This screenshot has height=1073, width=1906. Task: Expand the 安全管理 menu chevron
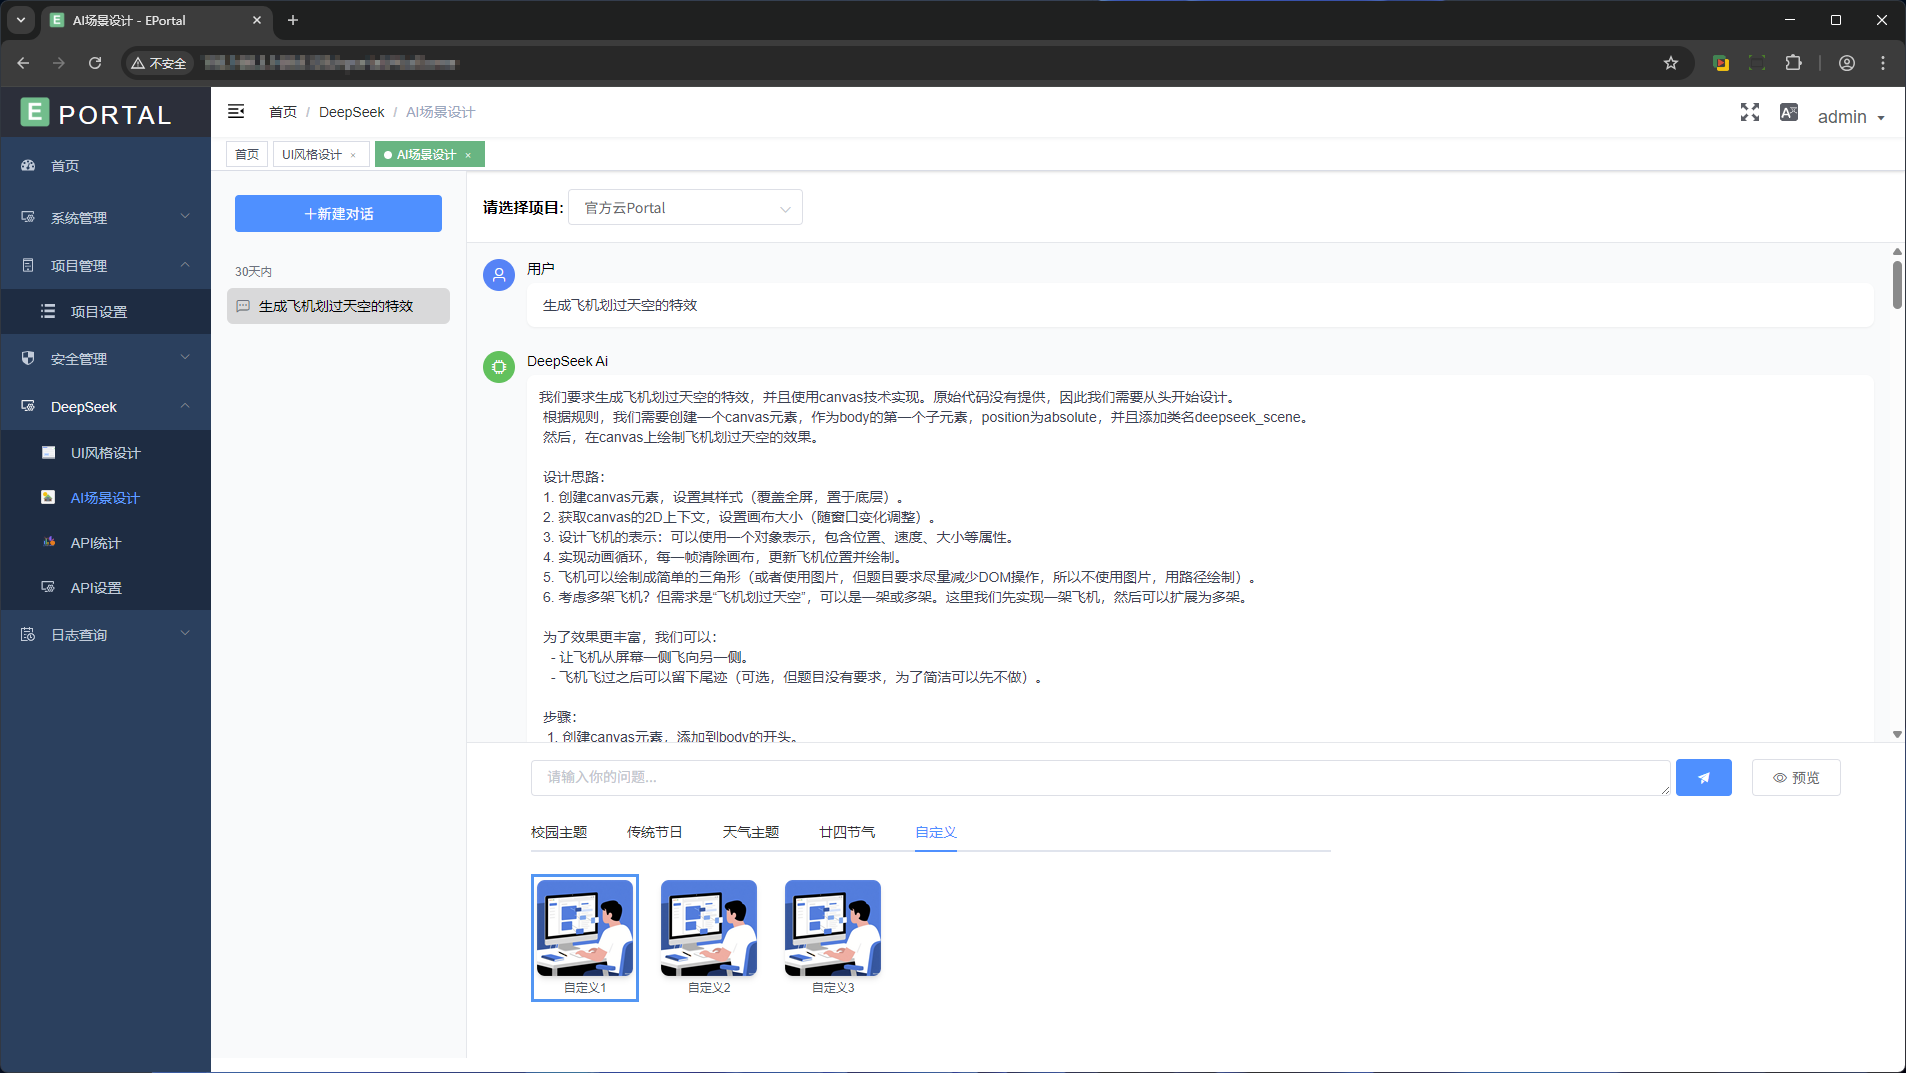pyautogui.click(x=185, y=357)
